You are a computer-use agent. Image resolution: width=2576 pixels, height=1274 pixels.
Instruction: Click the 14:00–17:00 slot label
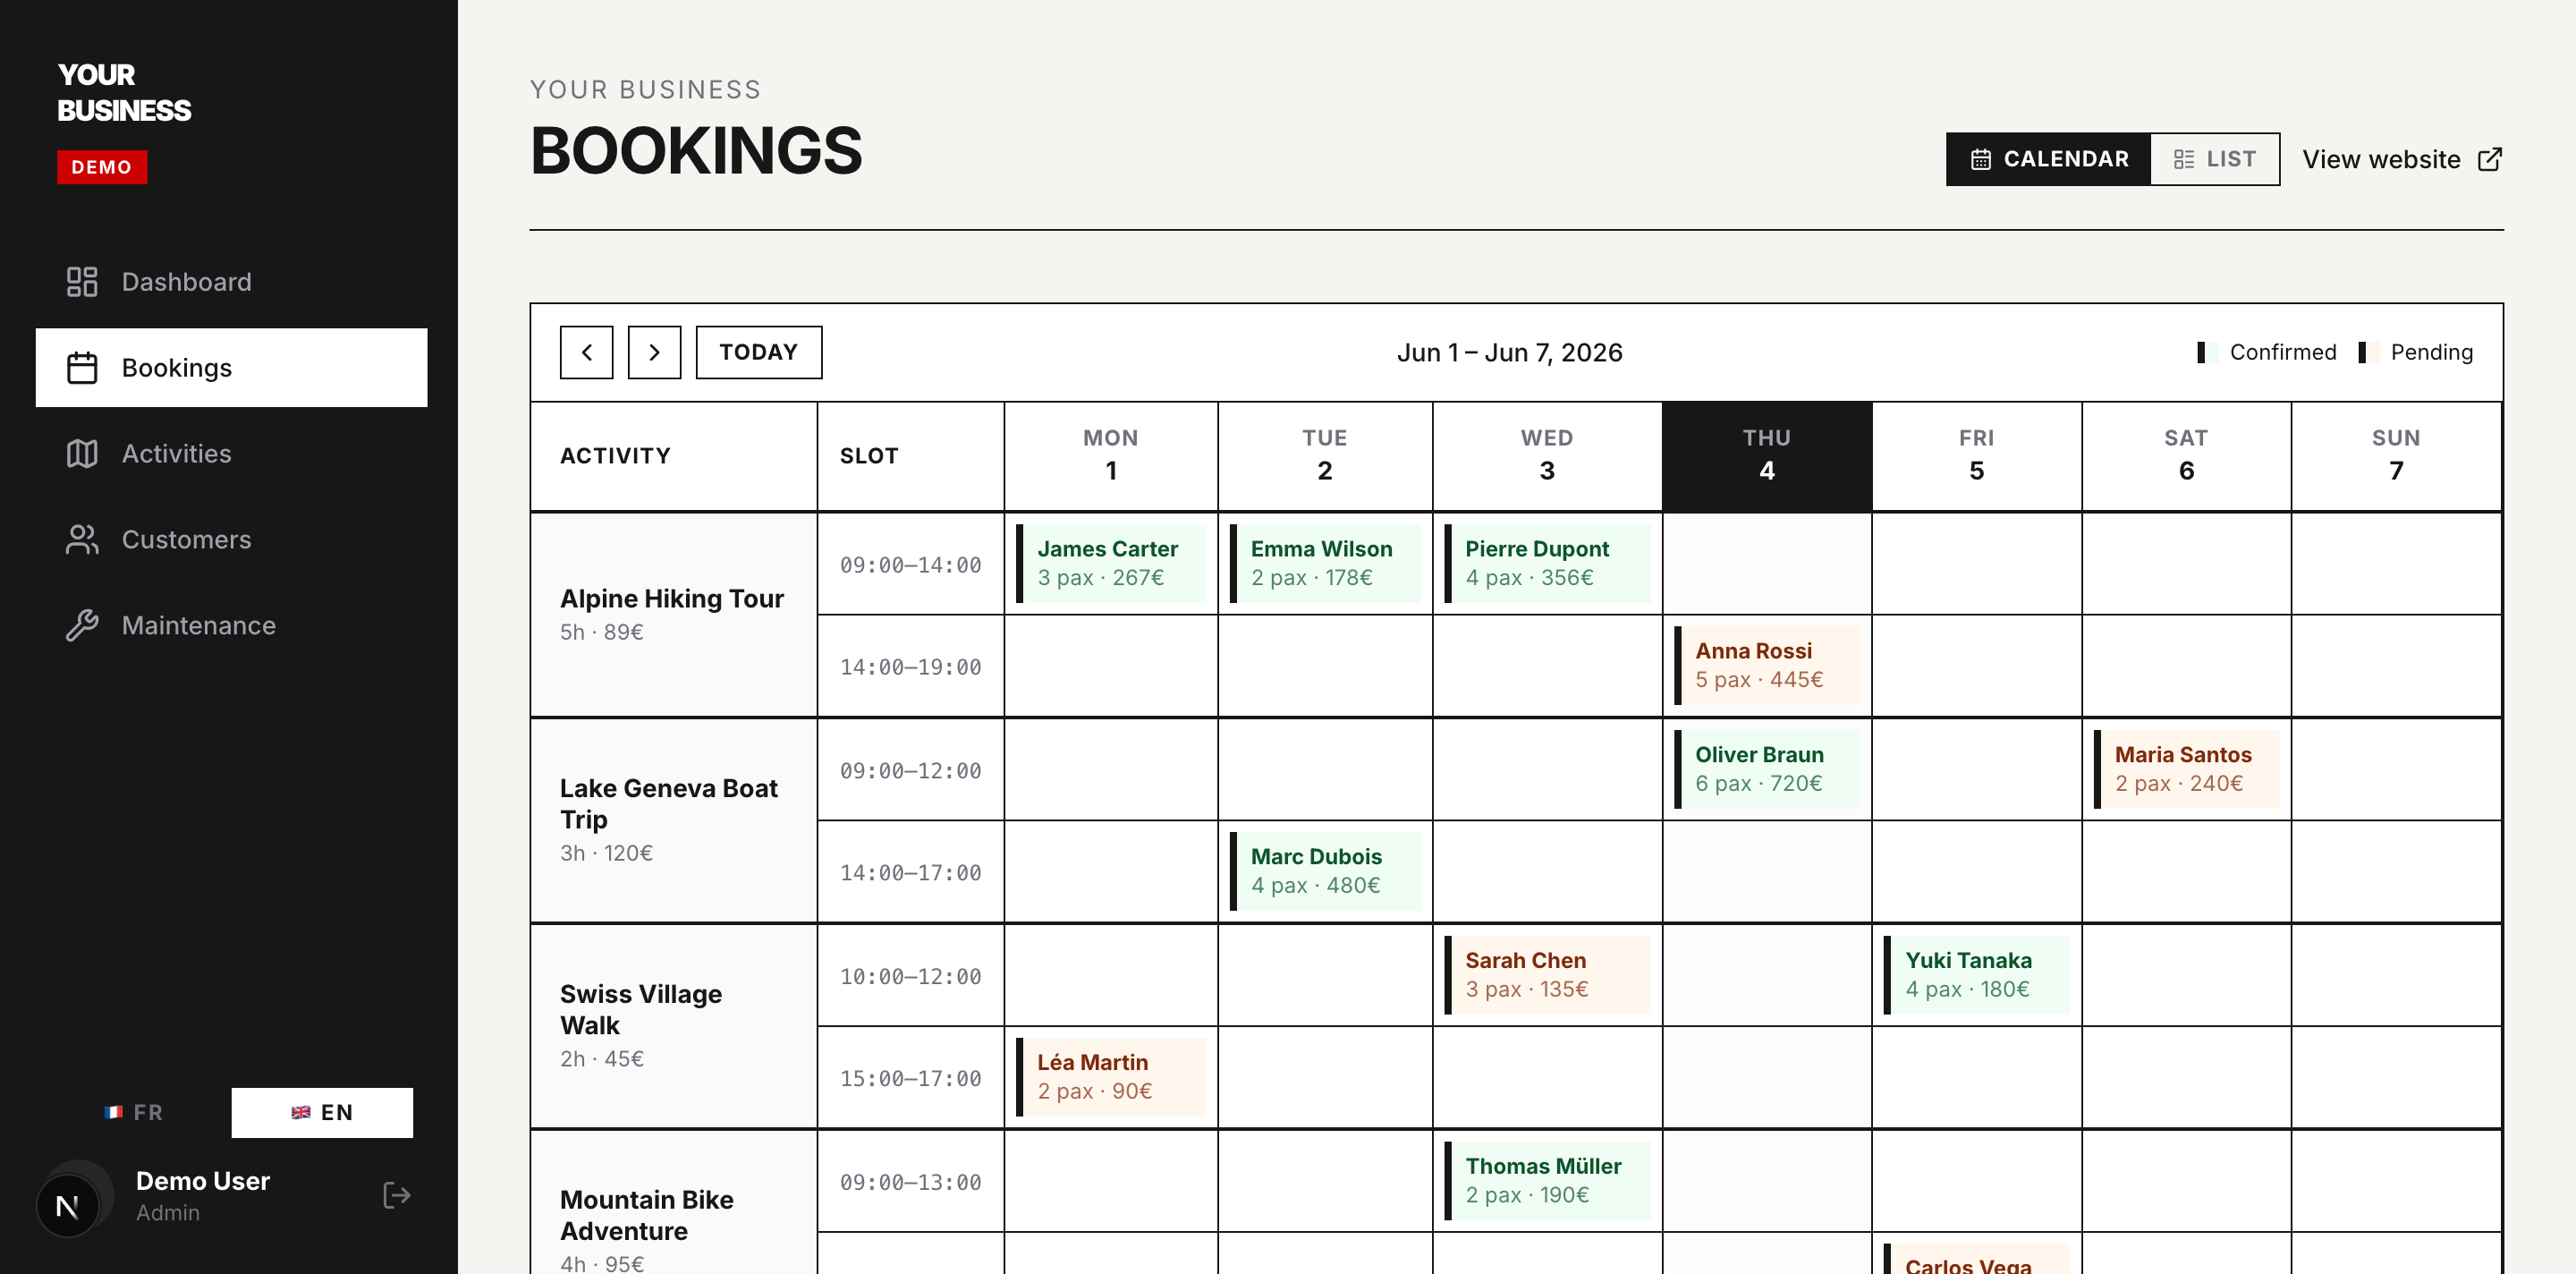coord(911,873)
